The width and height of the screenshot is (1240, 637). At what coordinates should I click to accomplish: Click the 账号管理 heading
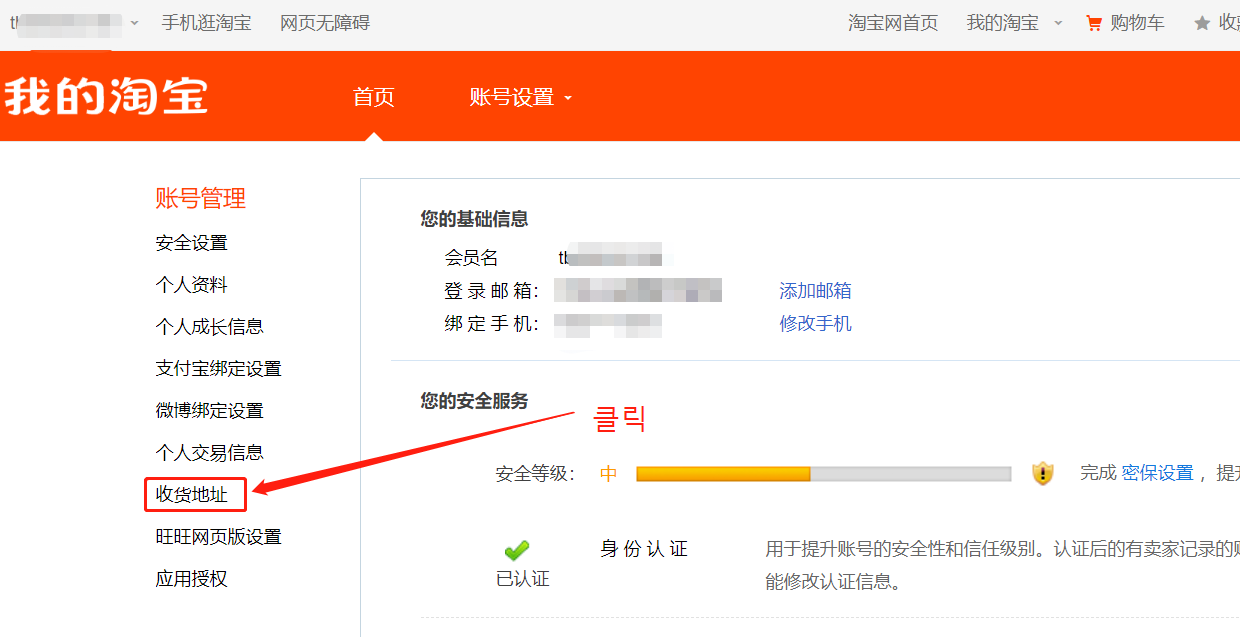[201, 199]
